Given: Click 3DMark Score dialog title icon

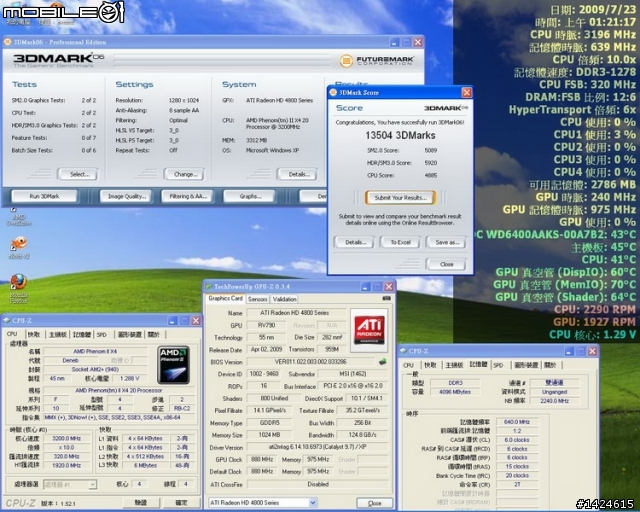Looking at the screenshot, I should tap(333, 93).
